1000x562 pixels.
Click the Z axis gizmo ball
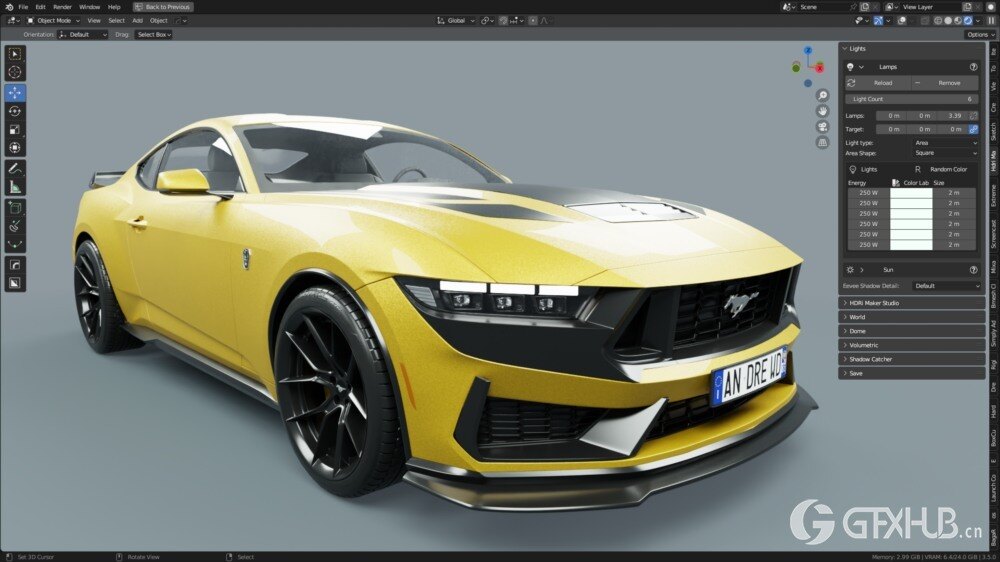808,50
